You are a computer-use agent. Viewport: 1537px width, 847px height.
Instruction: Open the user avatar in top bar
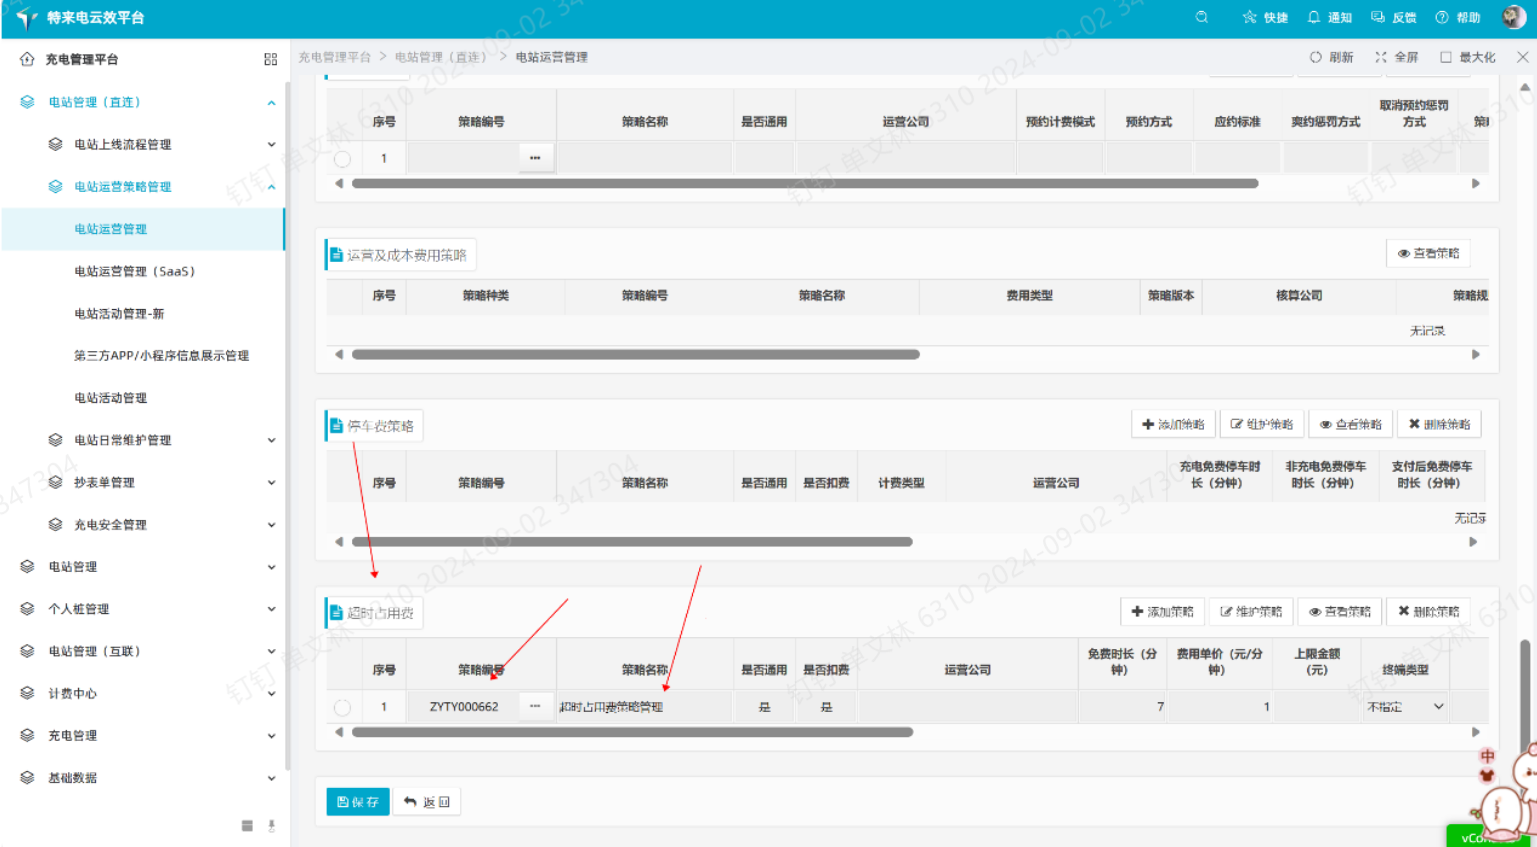pos(1513,17)
